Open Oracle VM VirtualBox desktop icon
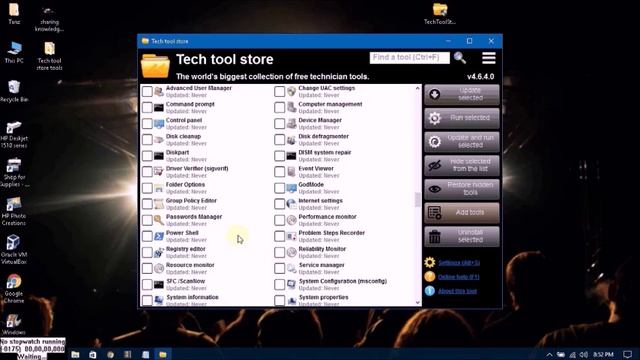The image size is (640, 360). coord(13,250)
